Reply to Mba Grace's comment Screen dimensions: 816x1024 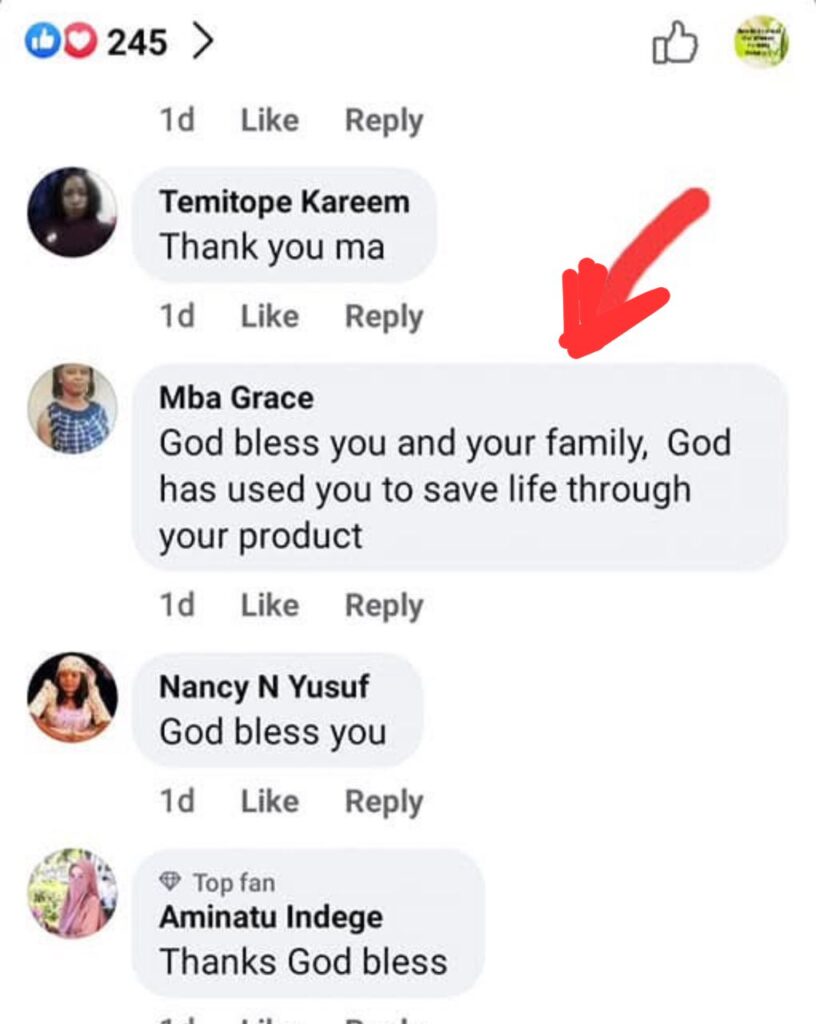(x=384, y=605)
